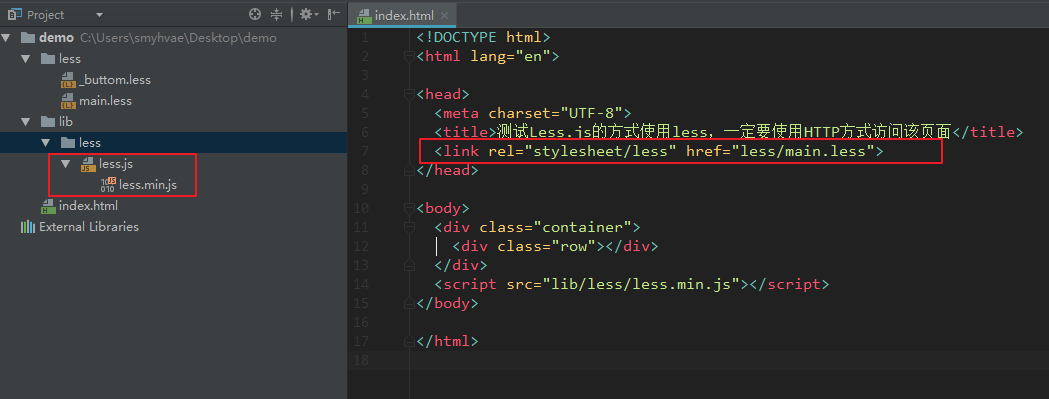Click the less.js file icon
The height and width of the screenshot is (399, 1049).
pyautogui.click(x=88, y=163)
